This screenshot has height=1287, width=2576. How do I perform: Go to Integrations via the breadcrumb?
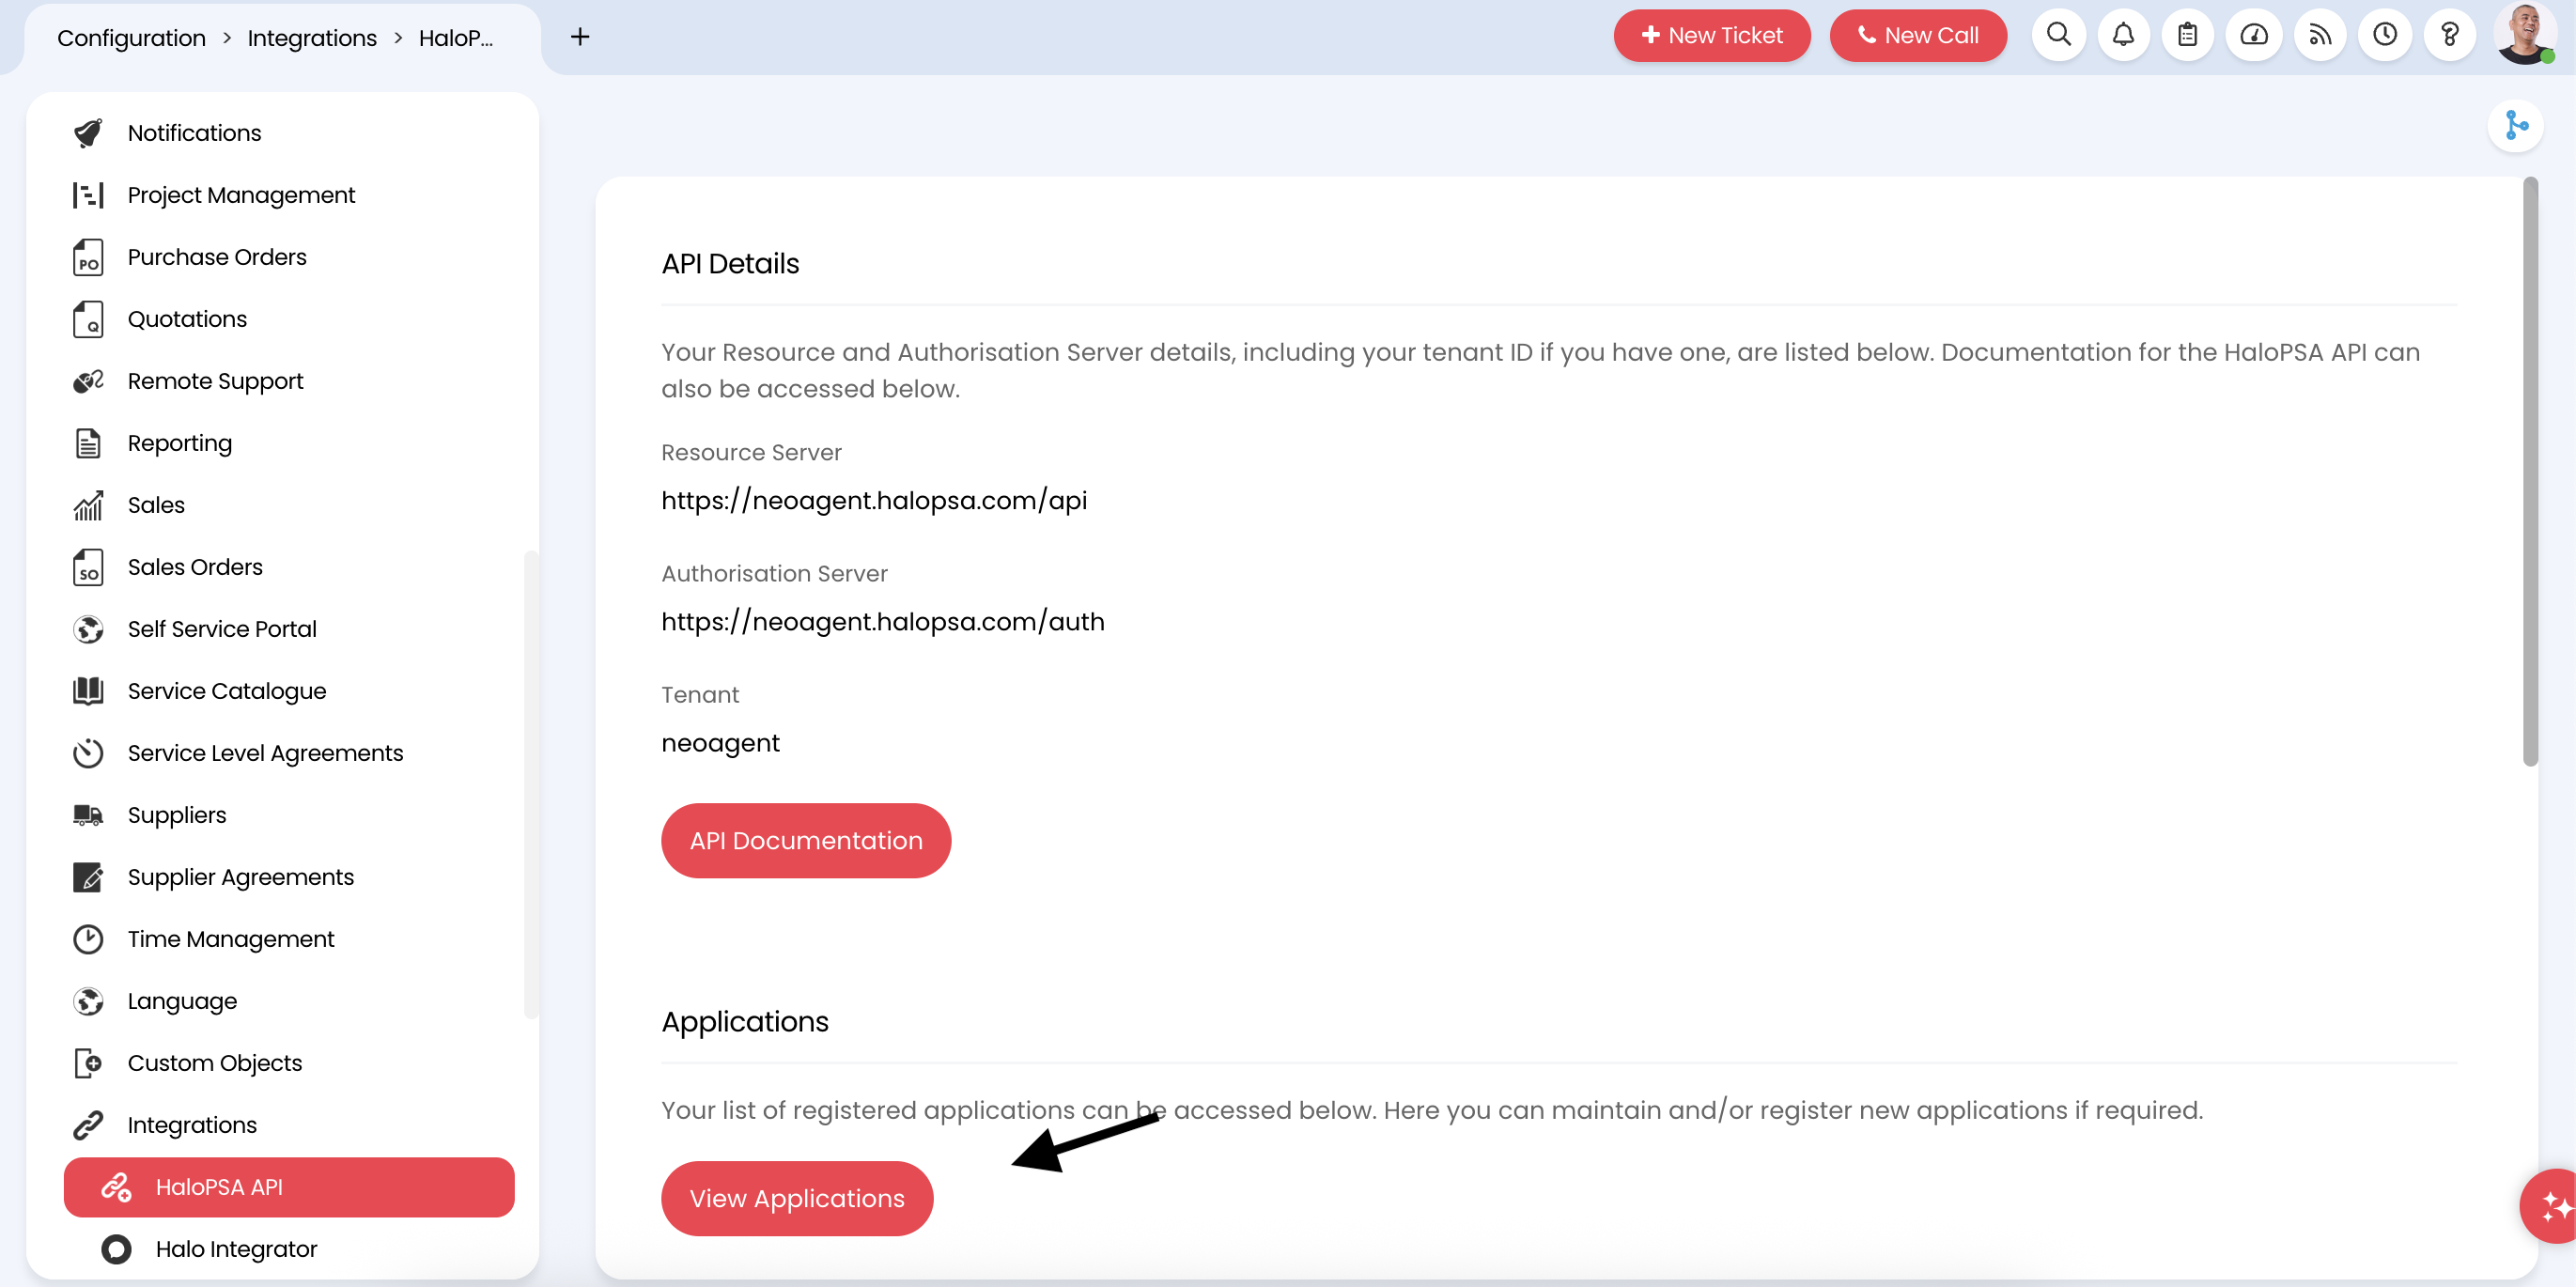311,37
